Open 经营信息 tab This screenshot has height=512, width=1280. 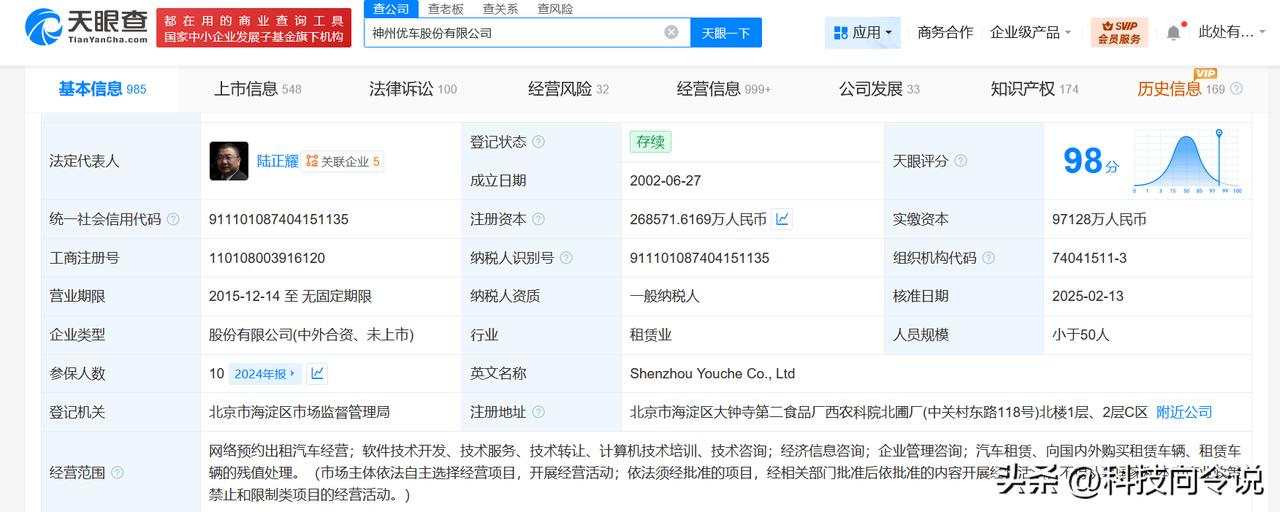click(724, 89)
